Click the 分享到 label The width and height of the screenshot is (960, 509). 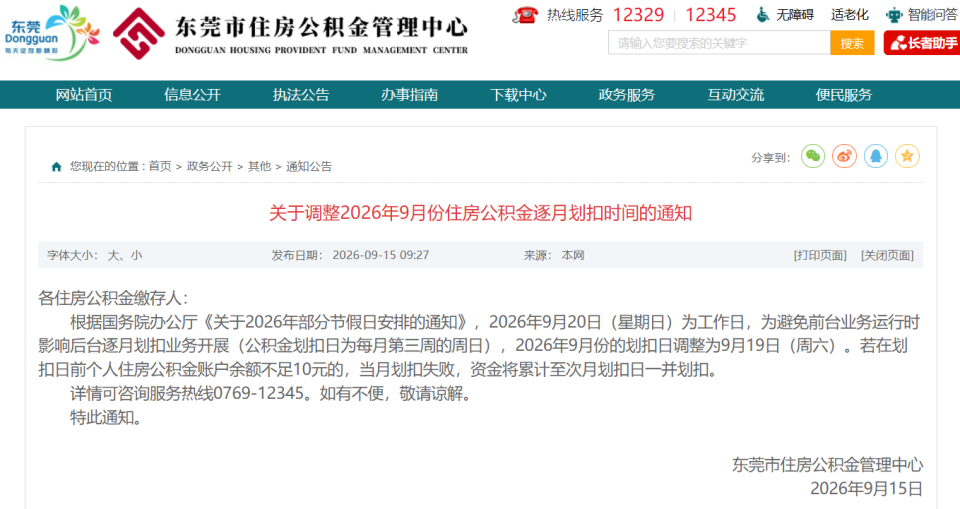pos(770,158)
